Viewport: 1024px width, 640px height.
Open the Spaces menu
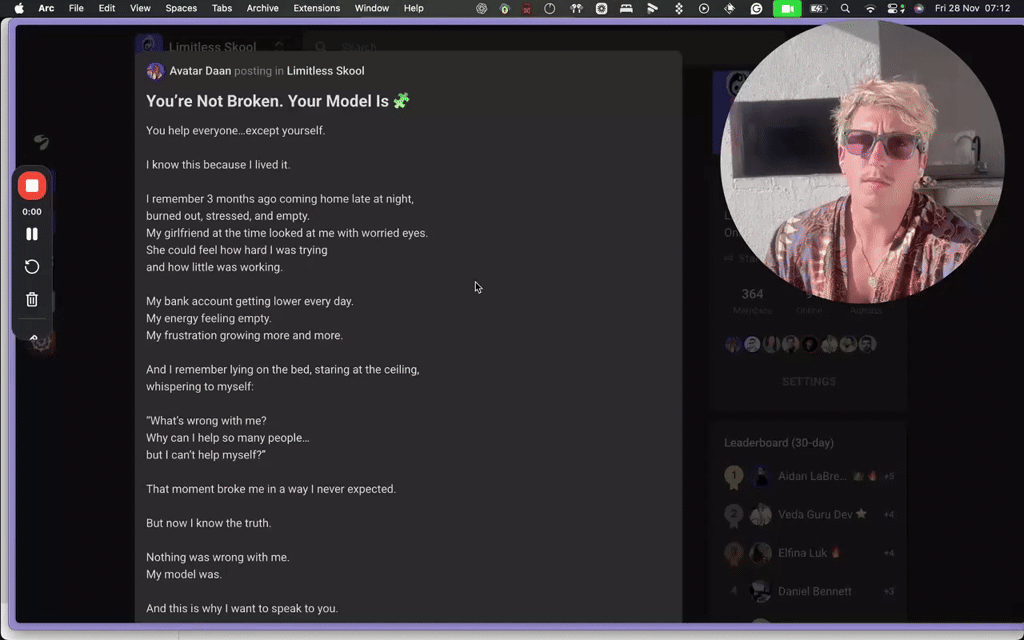tap(181, 8)
